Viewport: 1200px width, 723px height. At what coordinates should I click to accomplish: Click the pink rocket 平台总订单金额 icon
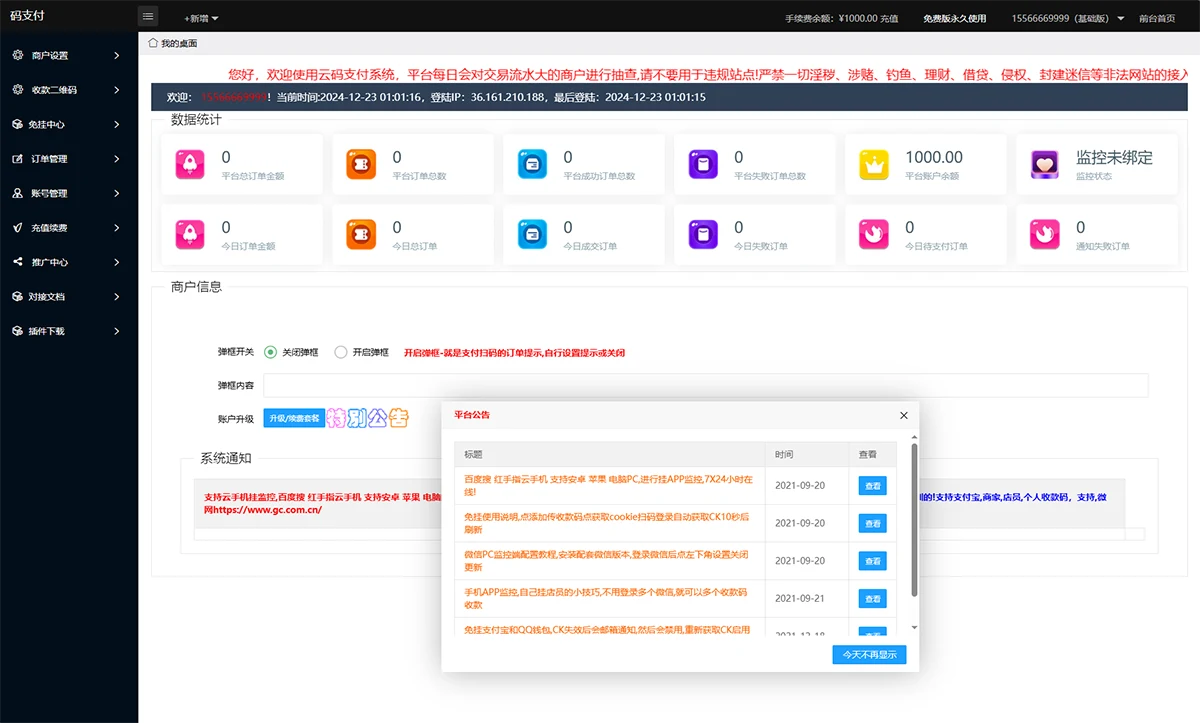pyautogui.click(x=190, y=164)
